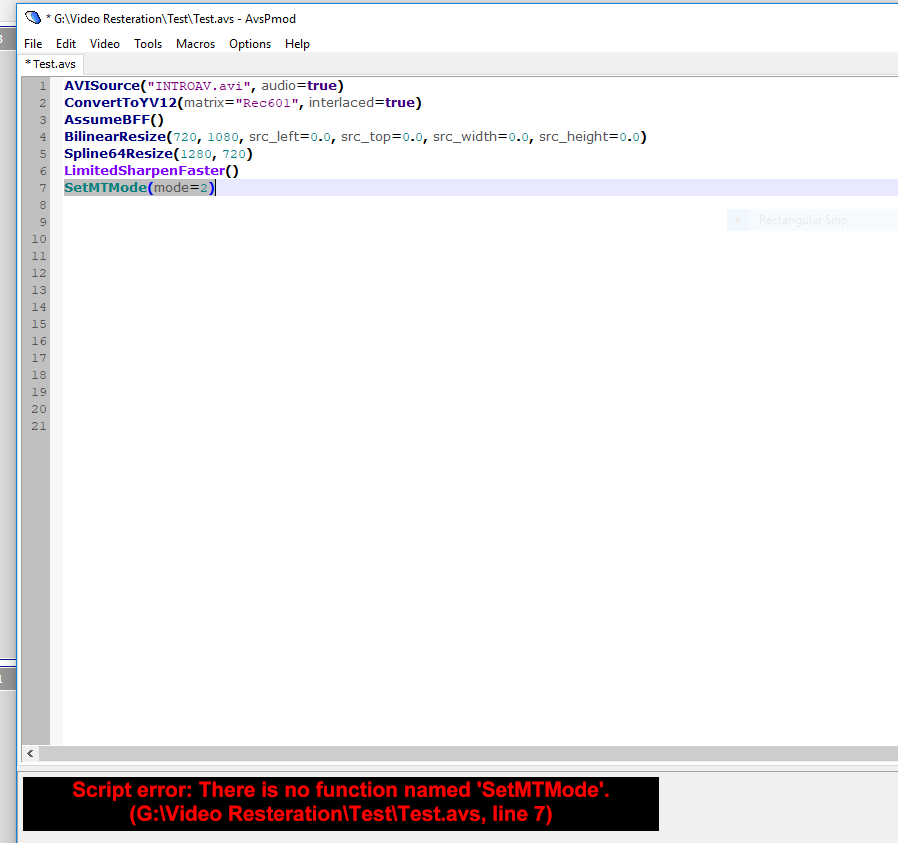The height and width of the screenshot is (843, 898).
Task: Click line number 21 in the gutter
Action: 38,426
